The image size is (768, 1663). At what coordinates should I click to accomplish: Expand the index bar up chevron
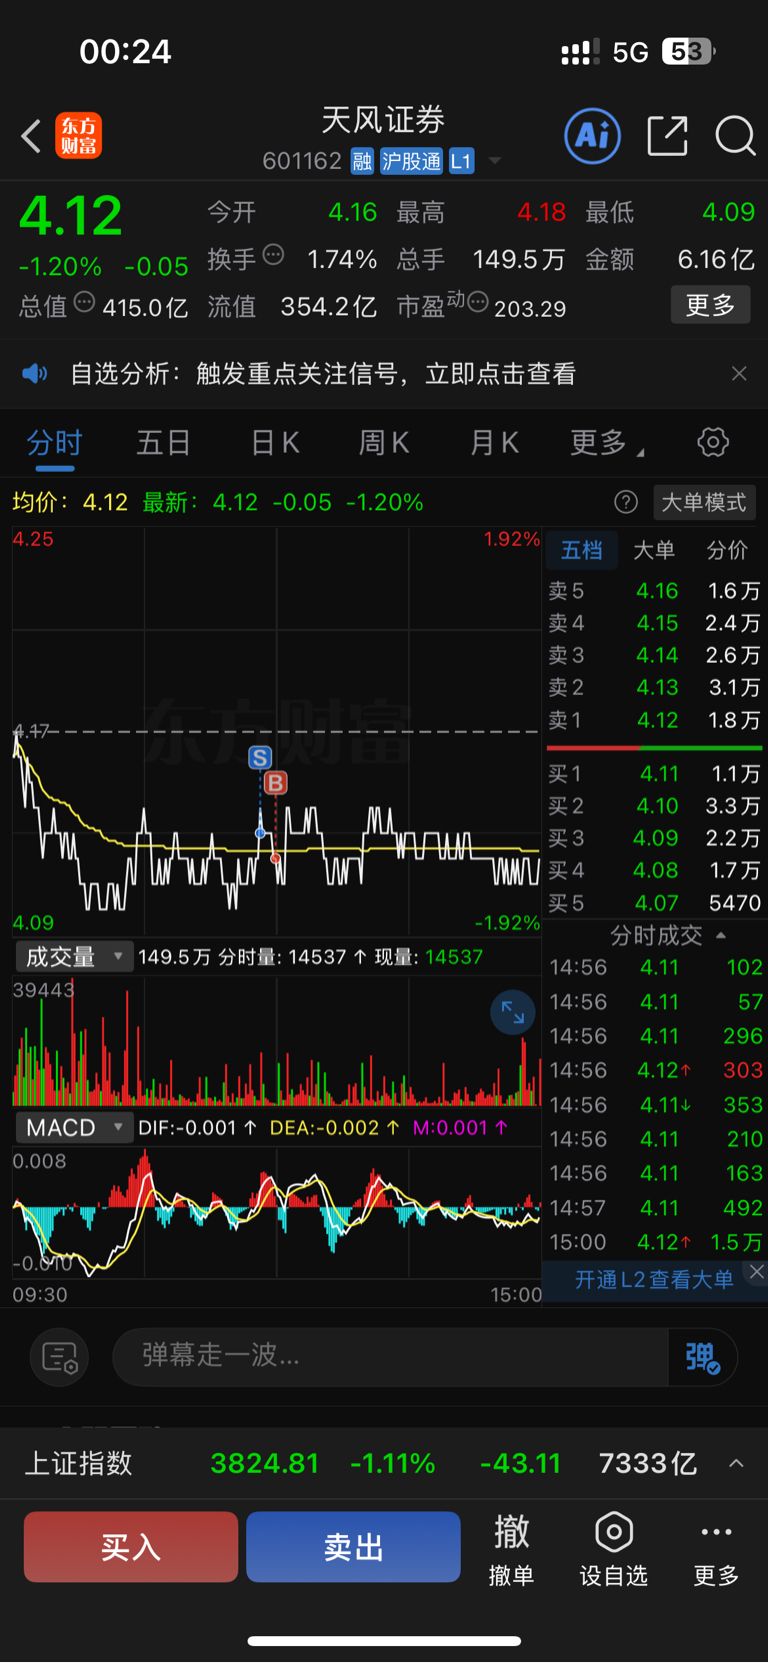[736, 1464]
